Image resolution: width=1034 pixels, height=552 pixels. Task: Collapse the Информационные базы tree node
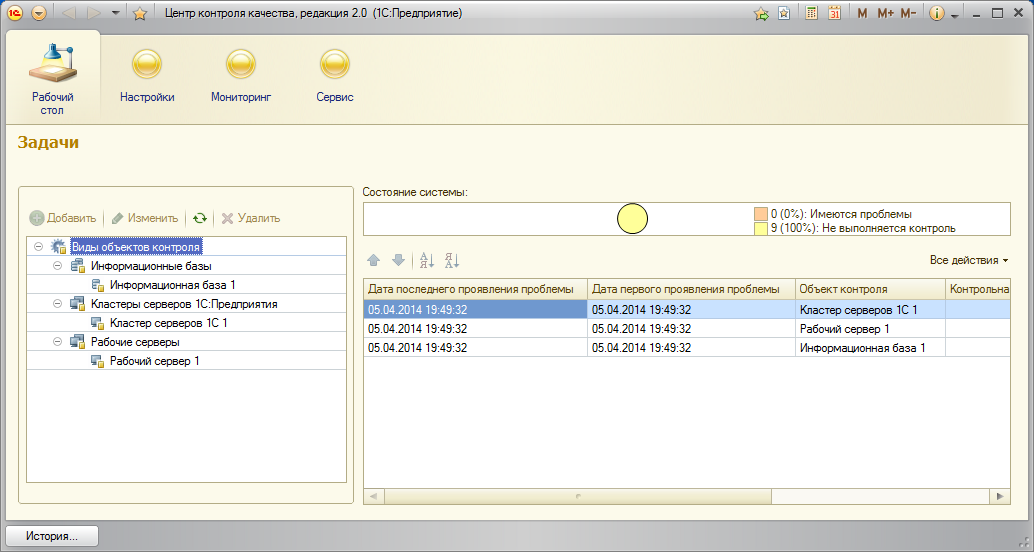(x=57, y=266)
